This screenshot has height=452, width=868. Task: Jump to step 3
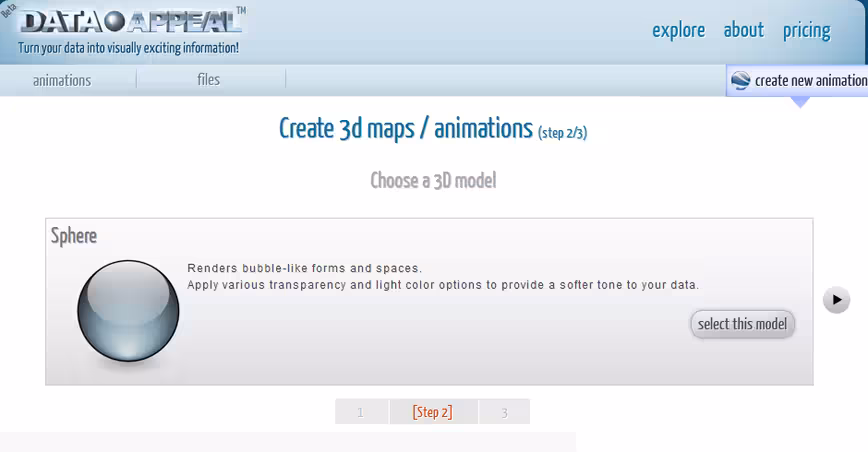504,412
